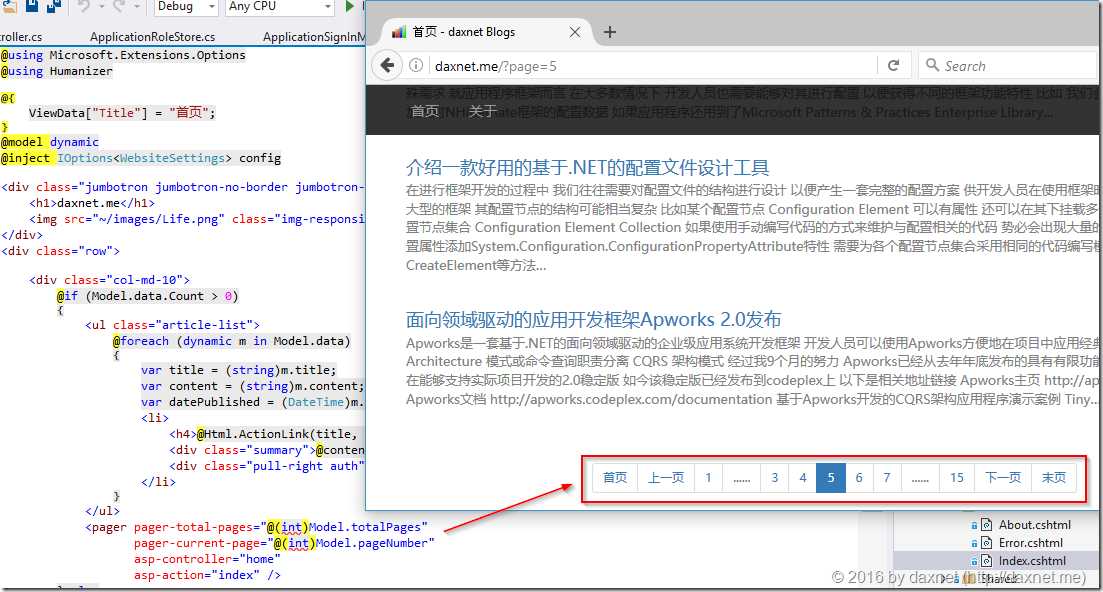This screenshot has height=592, width=1103.
Task: Click the @foreach line in code editor
Action: click(231, 341)
